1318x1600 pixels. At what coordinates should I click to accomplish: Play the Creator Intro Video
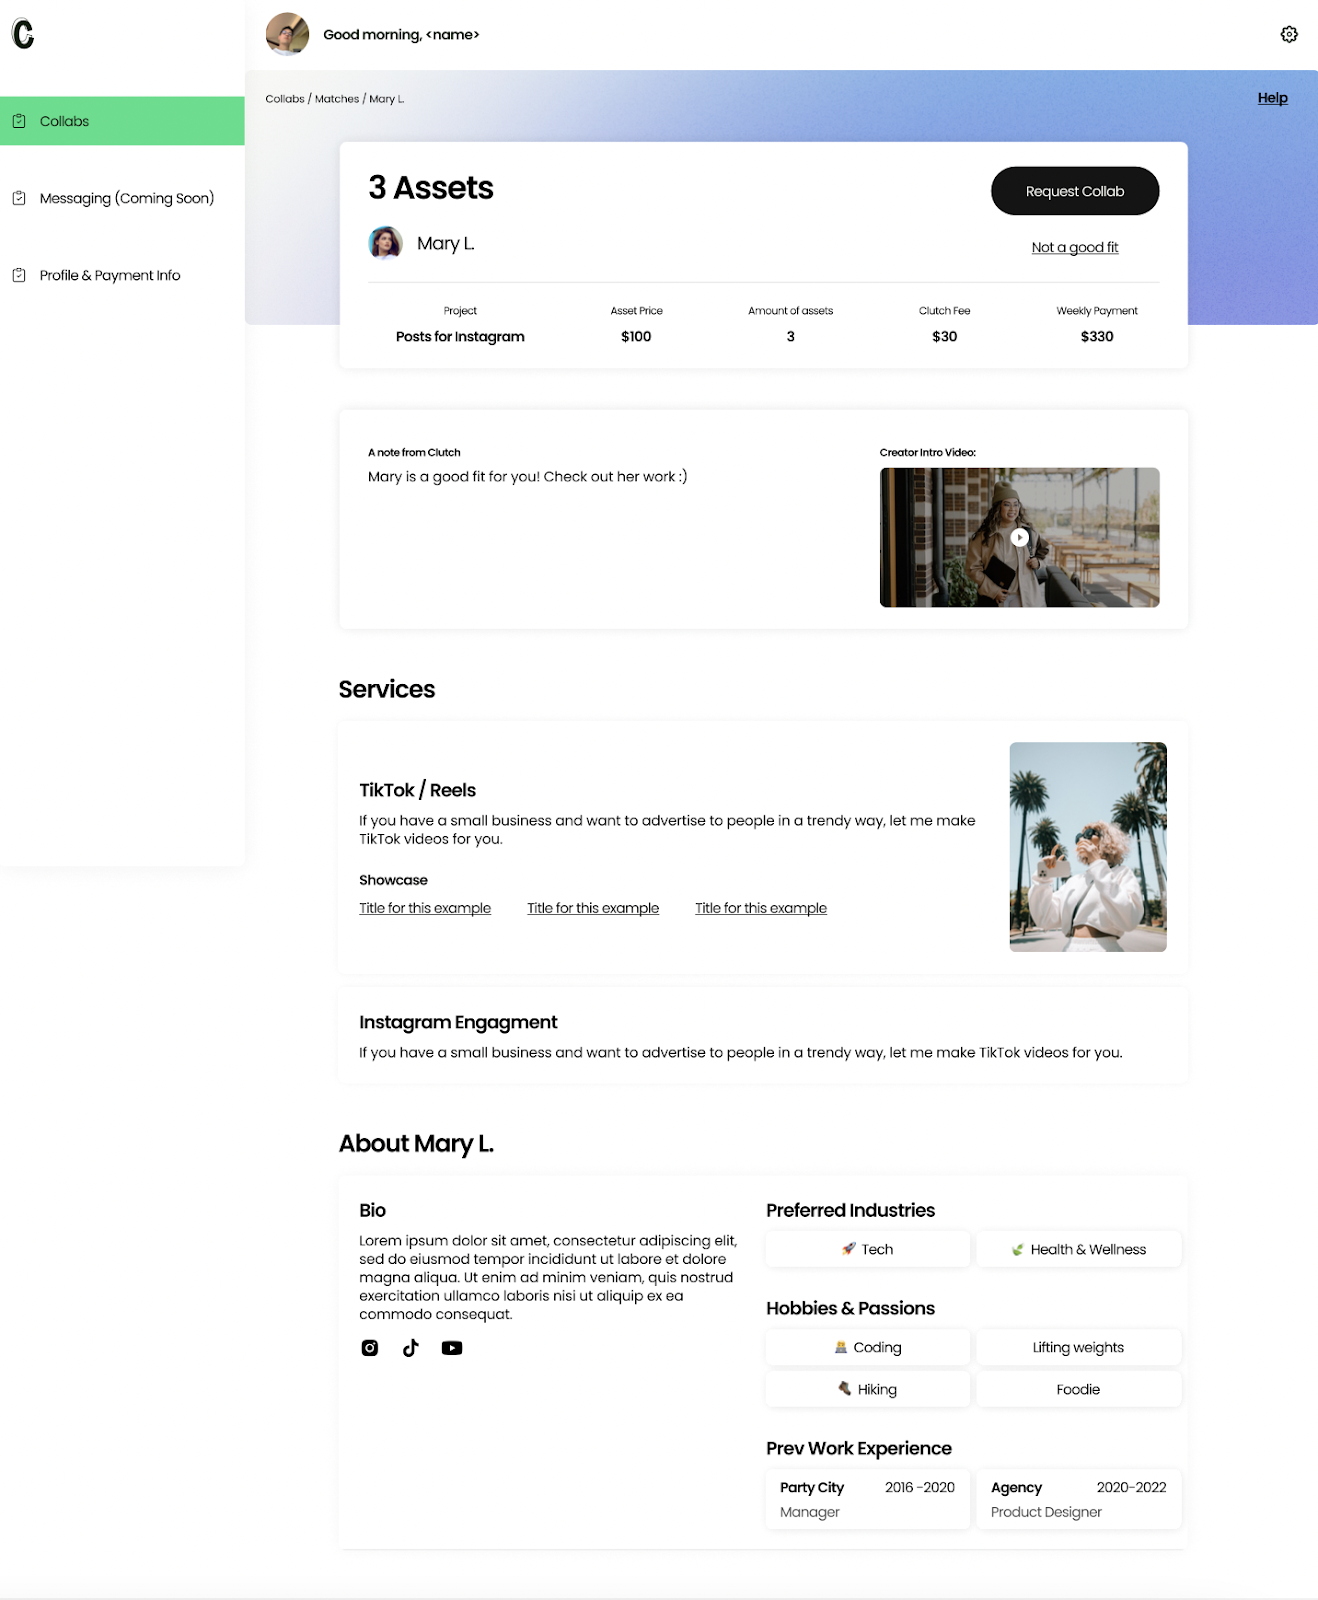(1019, 537)
